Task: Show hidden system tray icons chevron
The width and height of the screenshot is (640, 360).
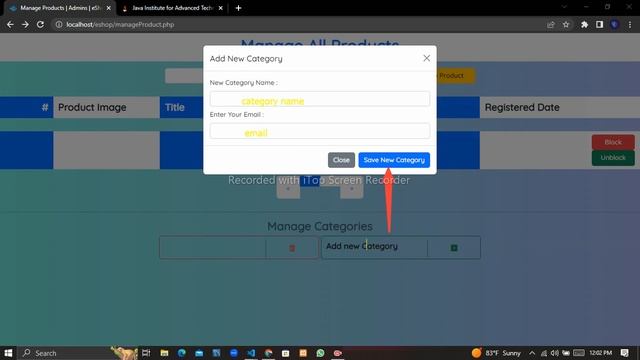Action: click(x=532, y=353)
